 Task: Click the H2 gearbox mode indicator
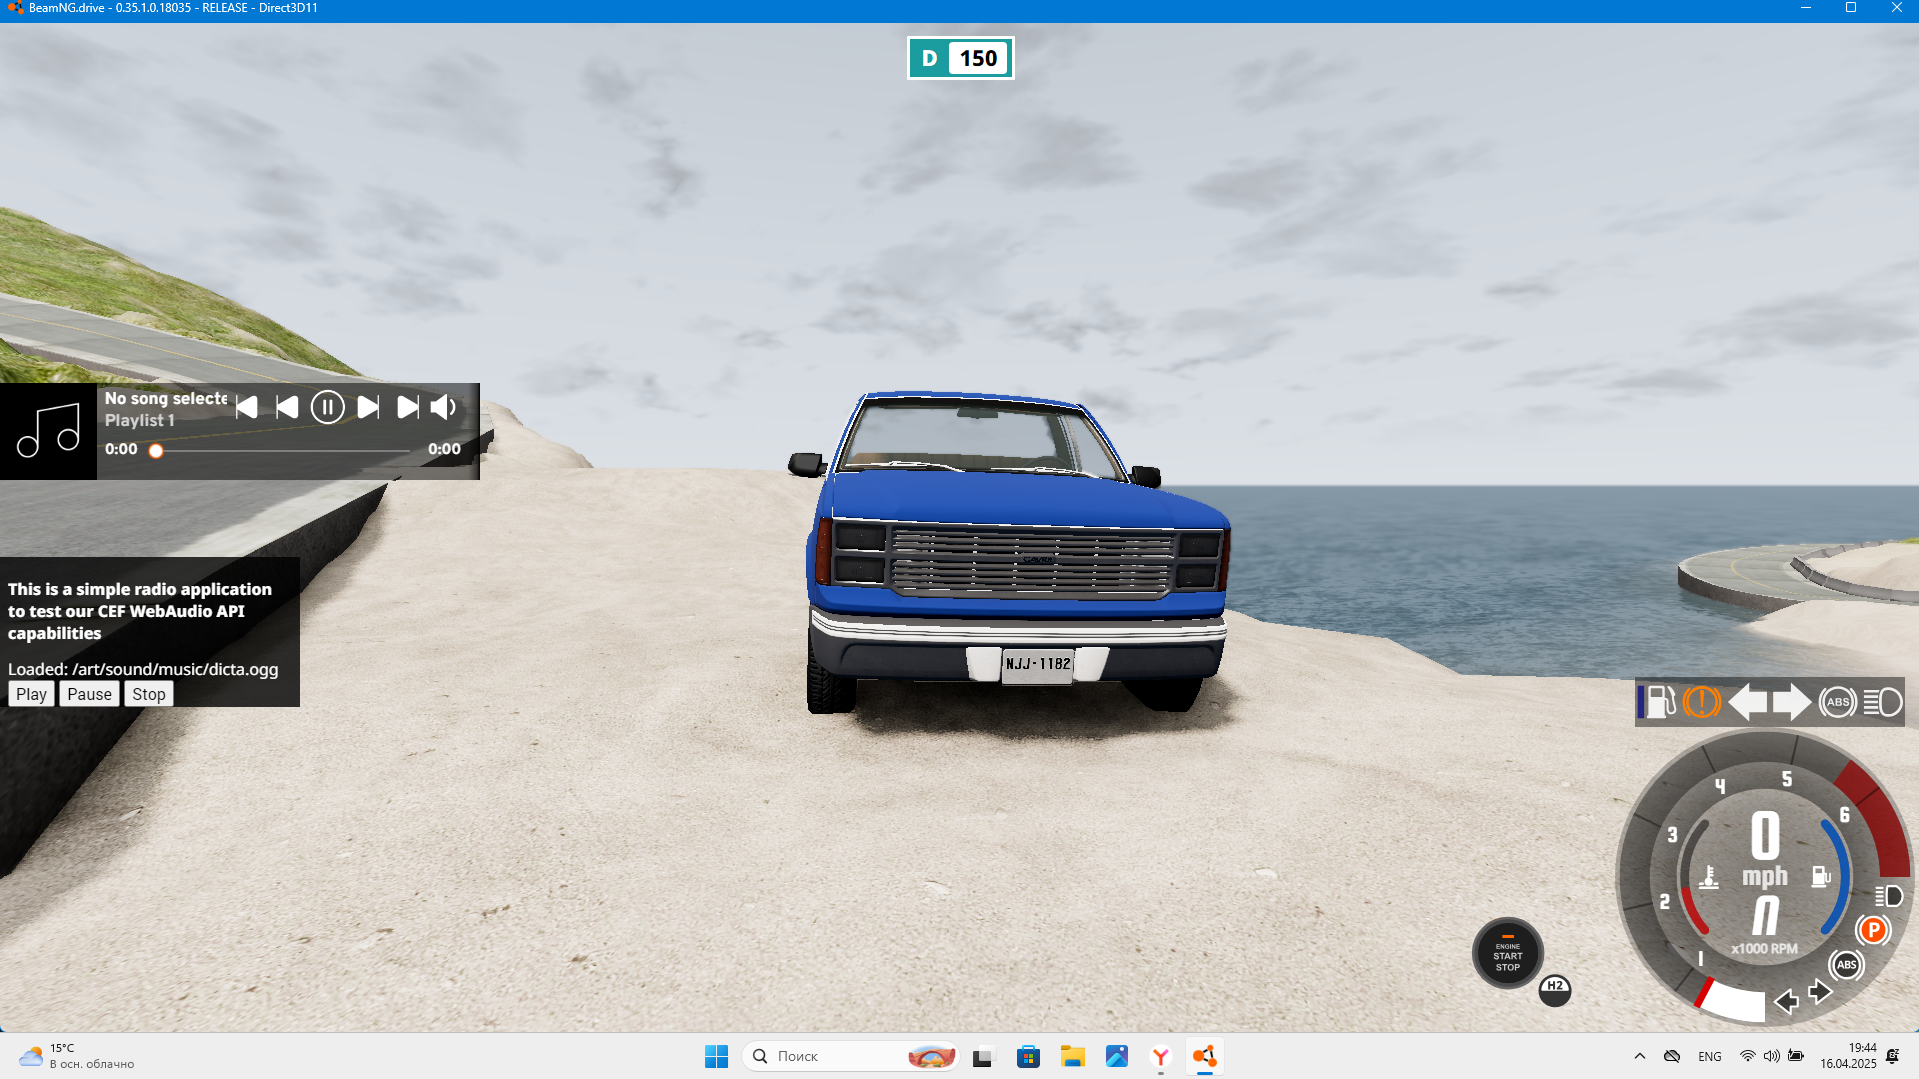(1555, 990)
